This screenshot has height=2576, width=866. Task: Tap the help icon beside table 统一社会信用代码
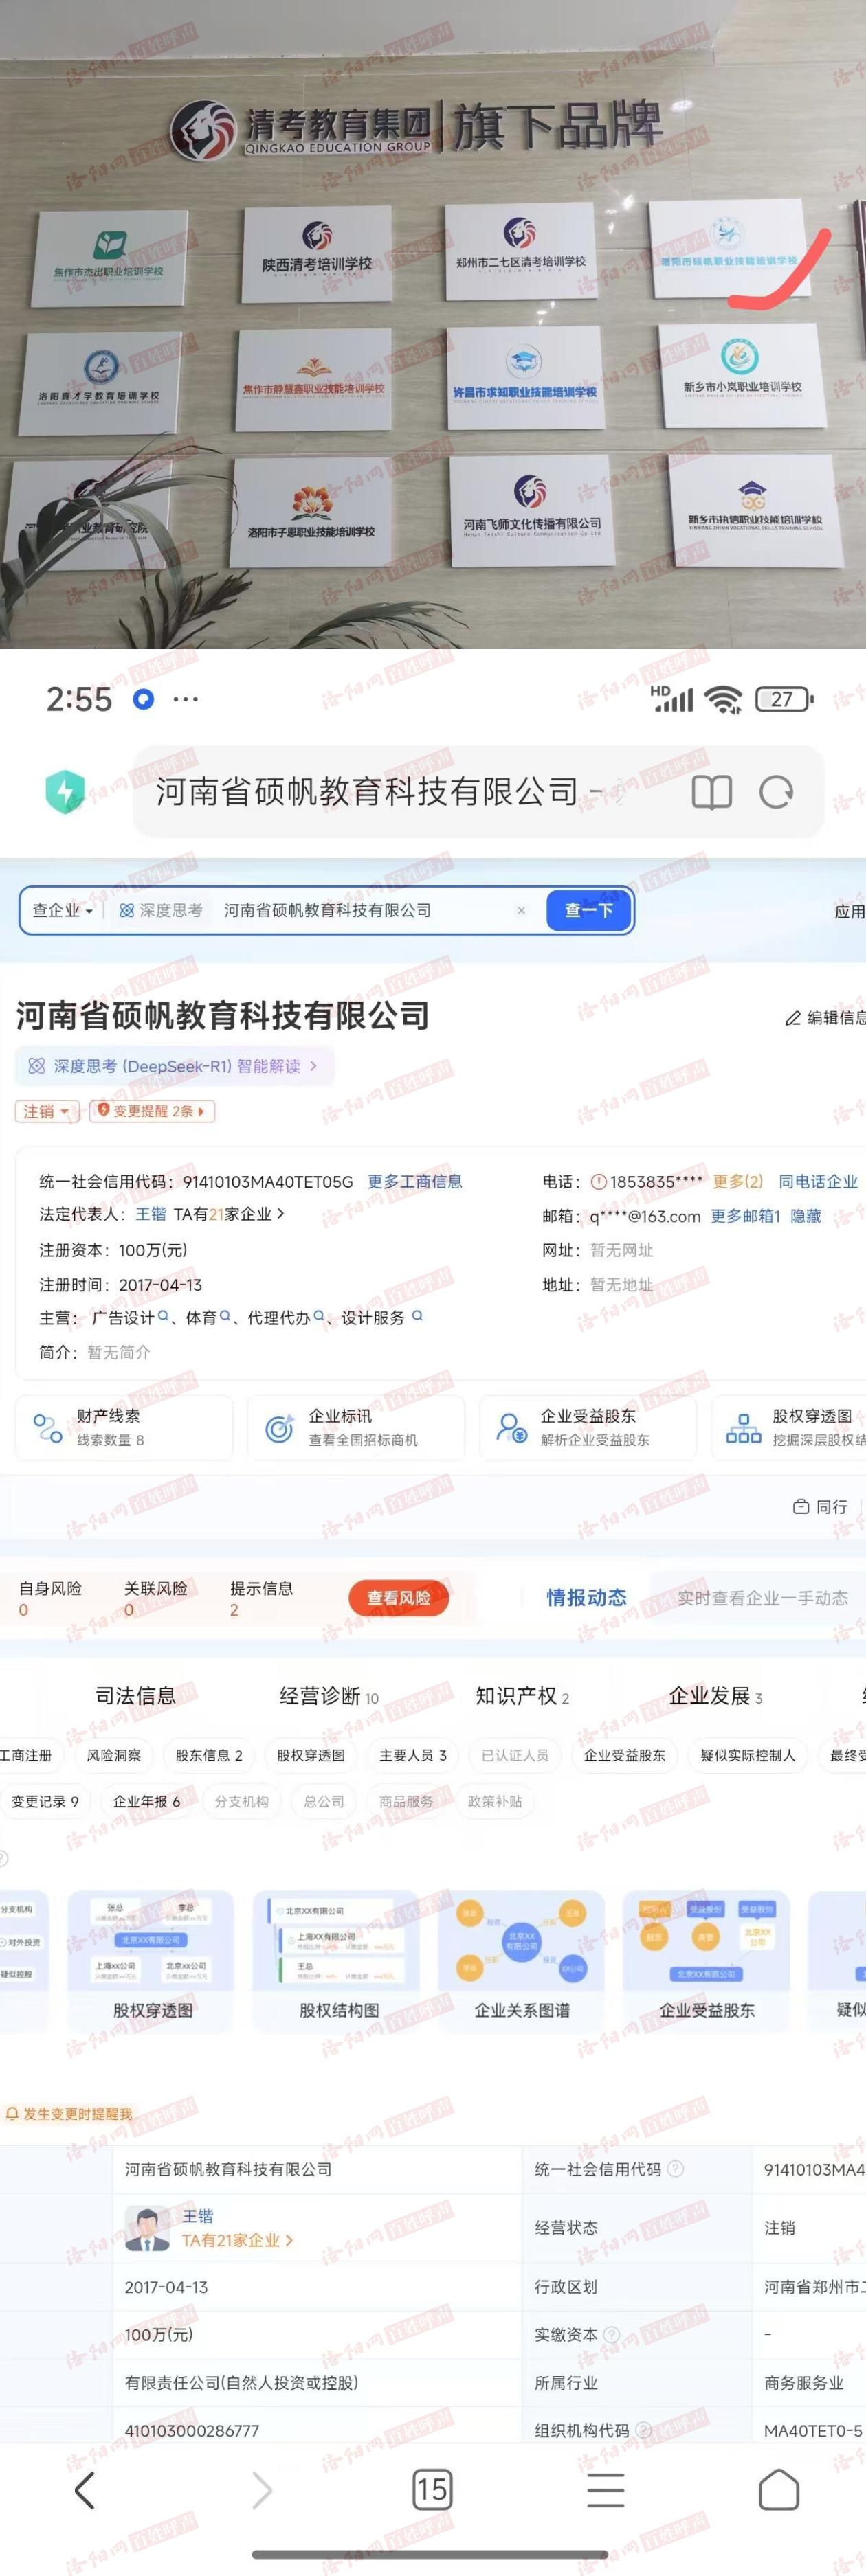click(675, 2168)
